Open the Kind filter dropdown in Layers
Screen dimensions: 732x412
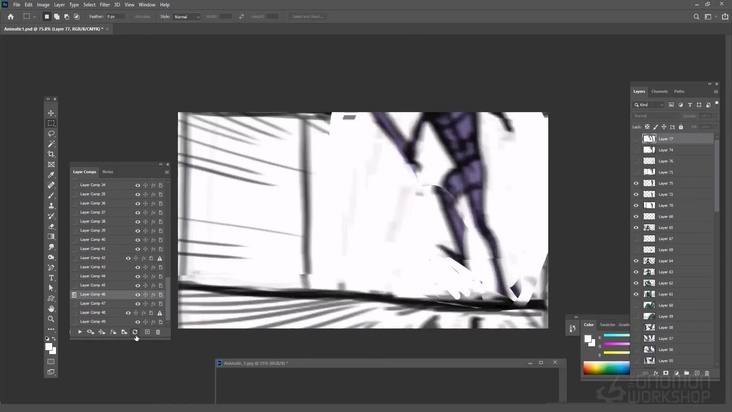[x=649, y=104]
